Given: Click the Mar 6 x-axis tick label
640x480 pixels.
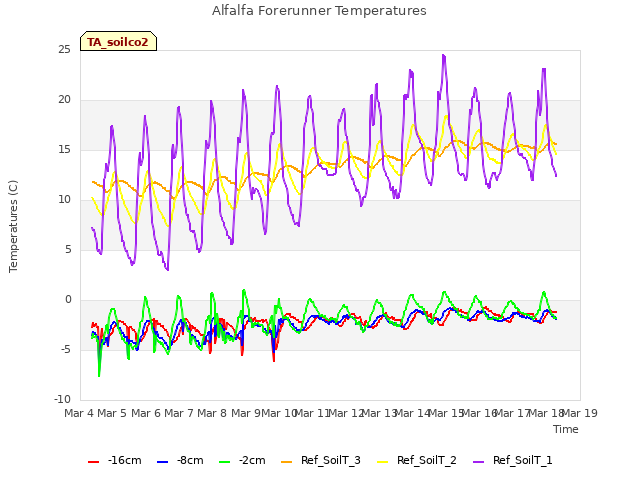Looking at the screenshot, I should [x=146, y=413].
